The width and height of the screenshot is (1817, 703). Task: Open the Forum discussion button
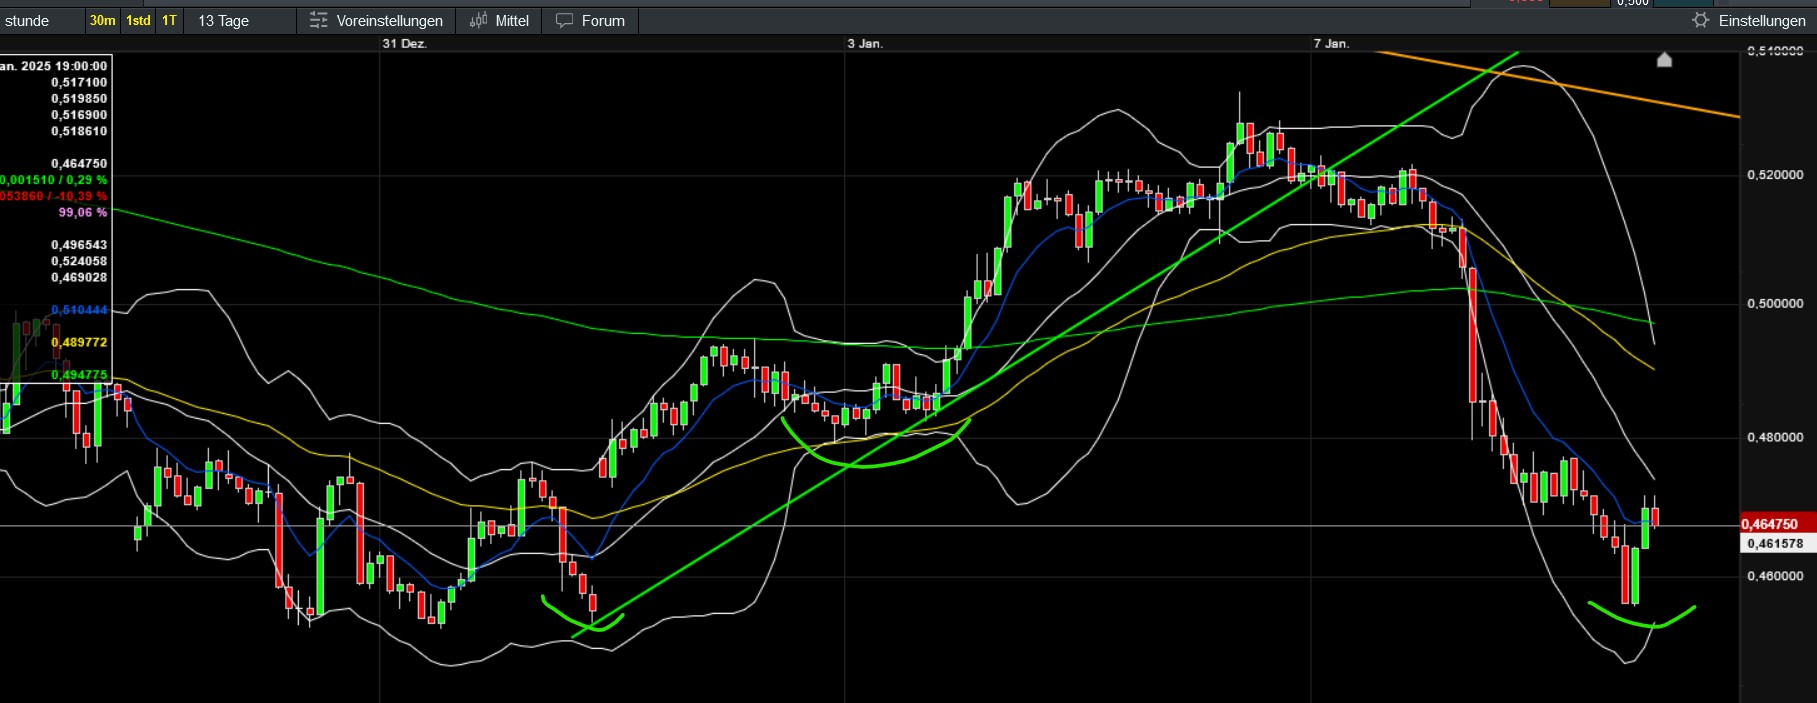590,20
